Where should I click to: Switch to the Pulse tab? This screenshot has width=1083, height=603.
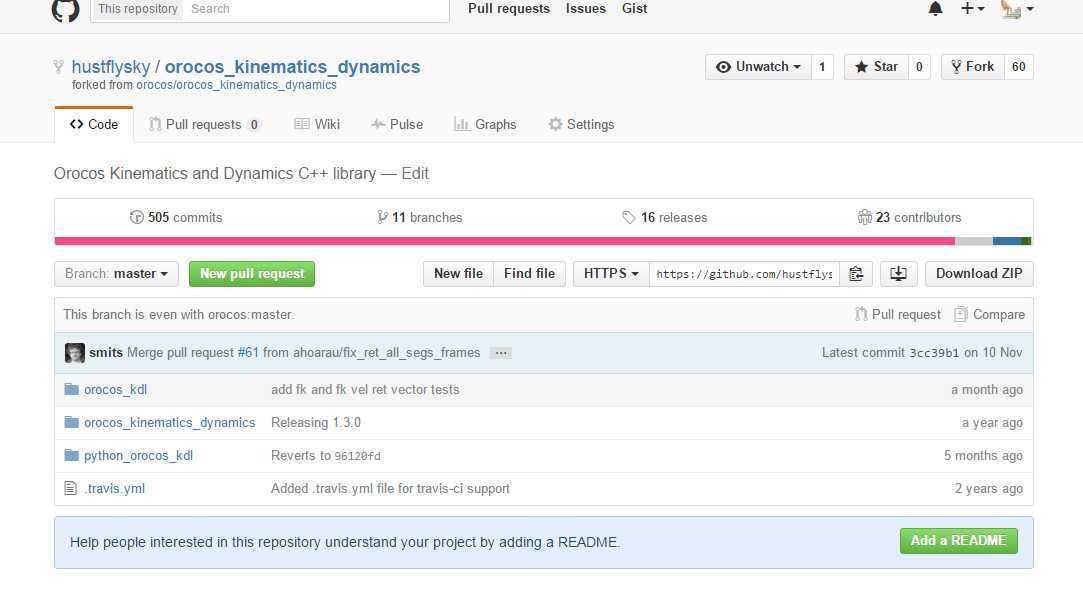[x=397, y=124]
